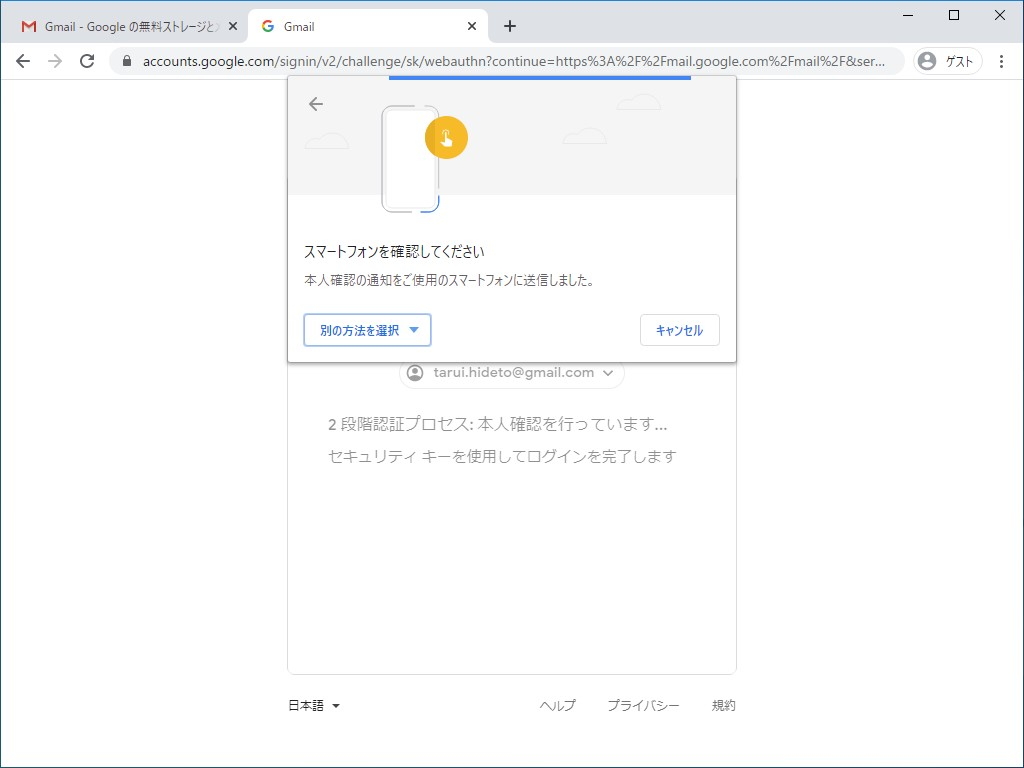Screen dimensions: 1024x768
Task: Click the back arrow in the verification dialog
Action: [x=316, y=104]
